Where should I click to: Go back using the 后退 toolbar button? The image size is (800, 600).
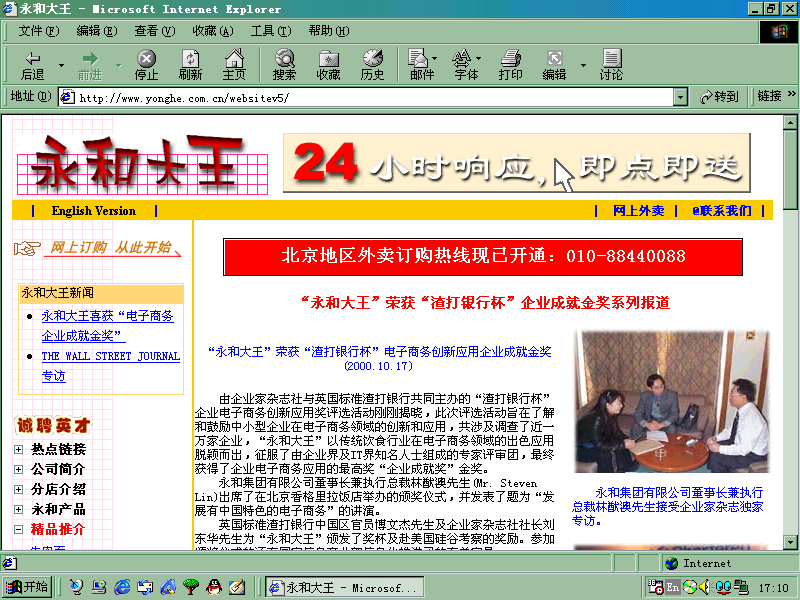tap(33, 65)
